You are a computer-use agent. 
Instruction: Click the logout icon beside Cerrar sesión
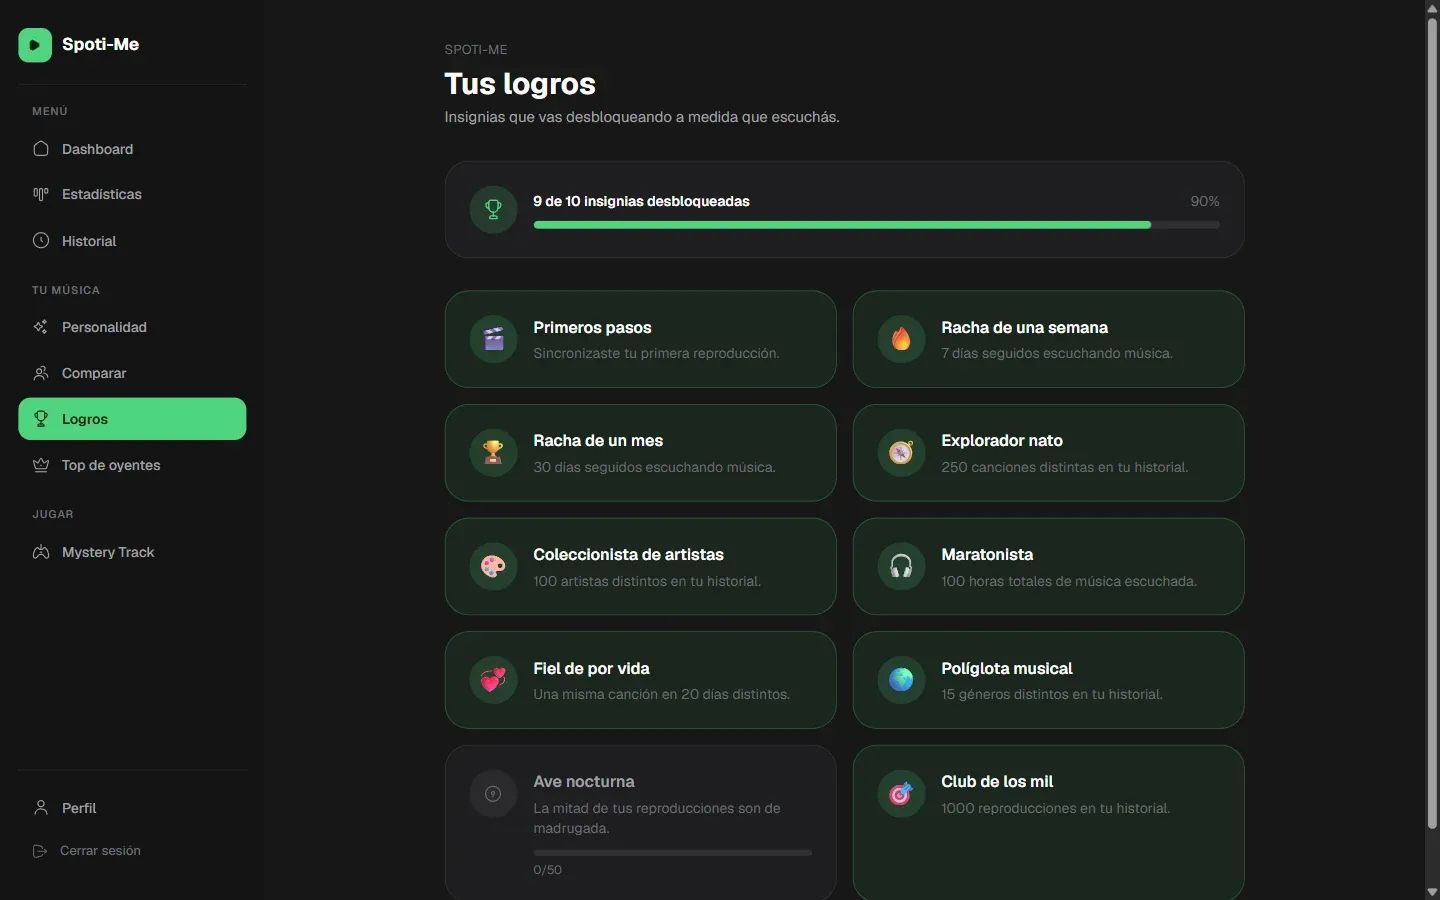[40, 851]
